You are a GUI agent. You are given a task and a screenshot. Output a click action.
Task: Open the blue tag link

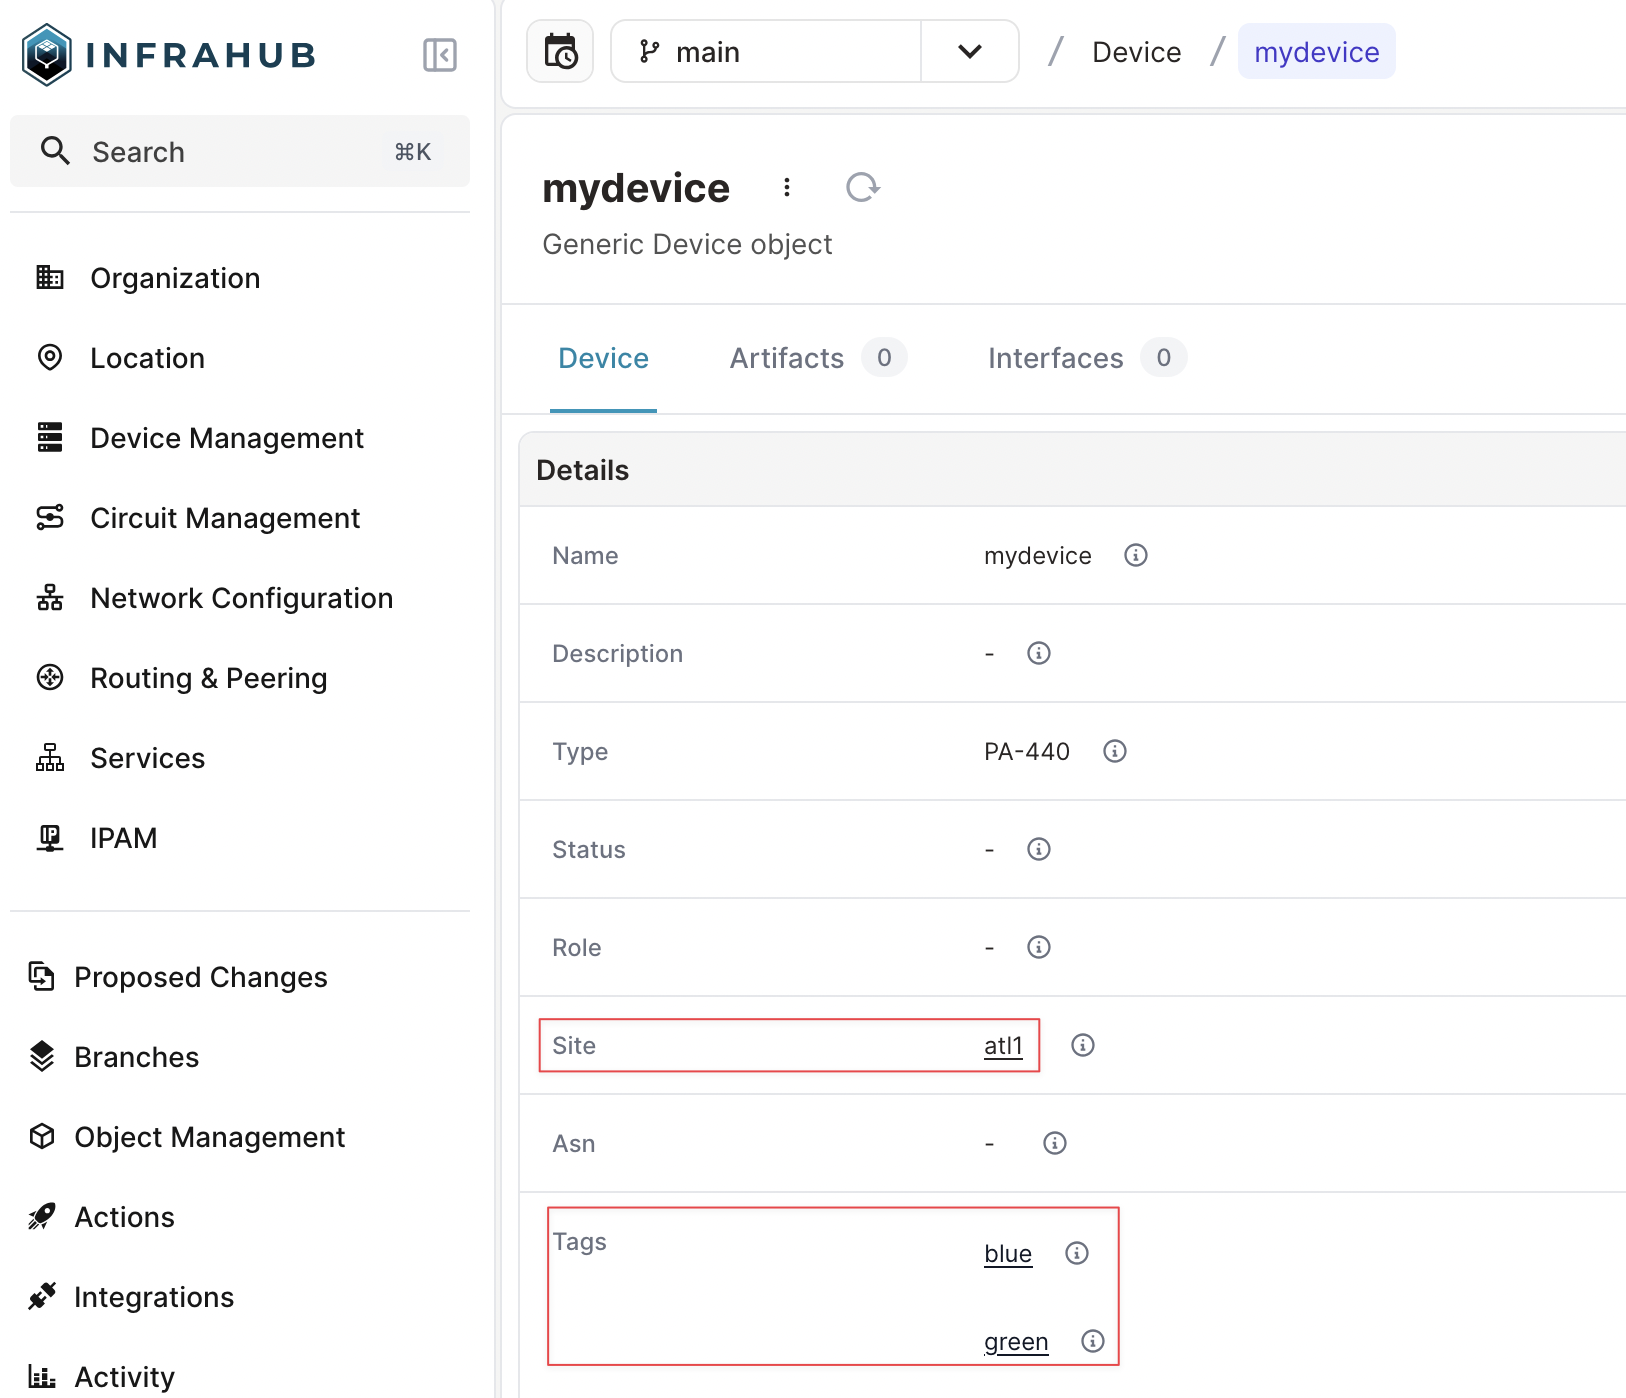click(x=1008, y=1254)
